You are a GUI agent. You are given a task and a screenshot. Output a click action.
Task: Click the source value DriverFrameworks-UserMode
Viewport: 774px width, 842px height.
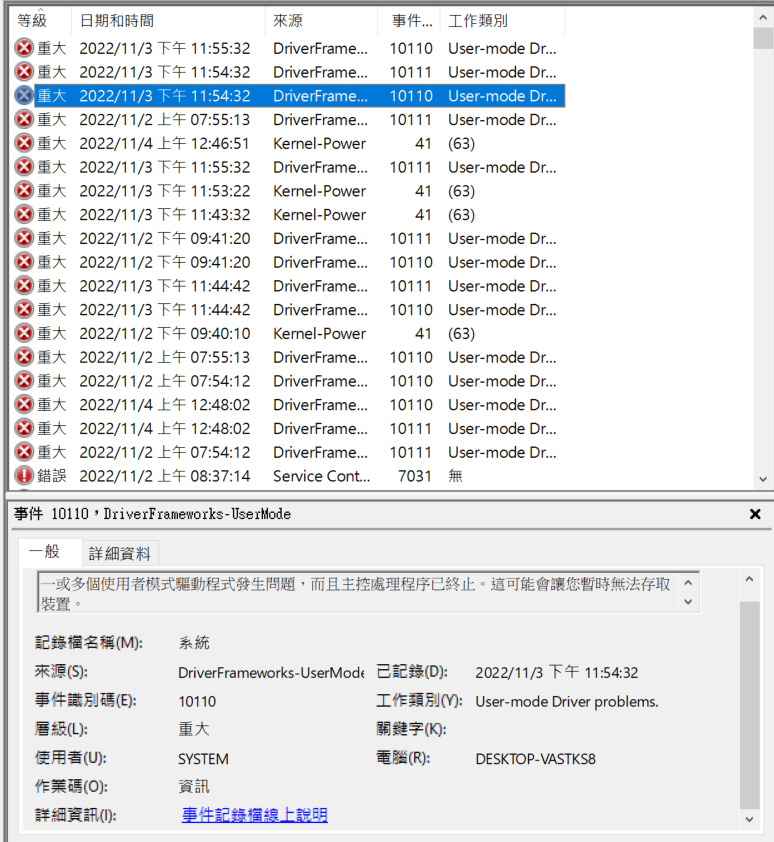click(x=271, y=673)
